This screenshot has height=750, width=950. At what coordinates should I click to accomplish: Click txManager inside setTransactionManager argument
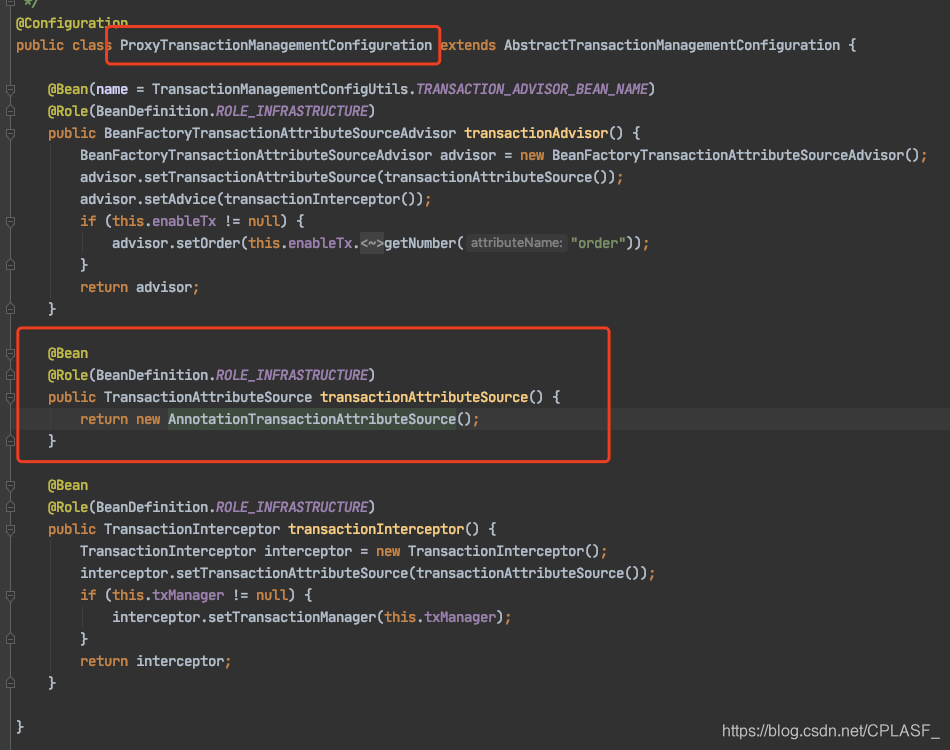pos(460,617)
